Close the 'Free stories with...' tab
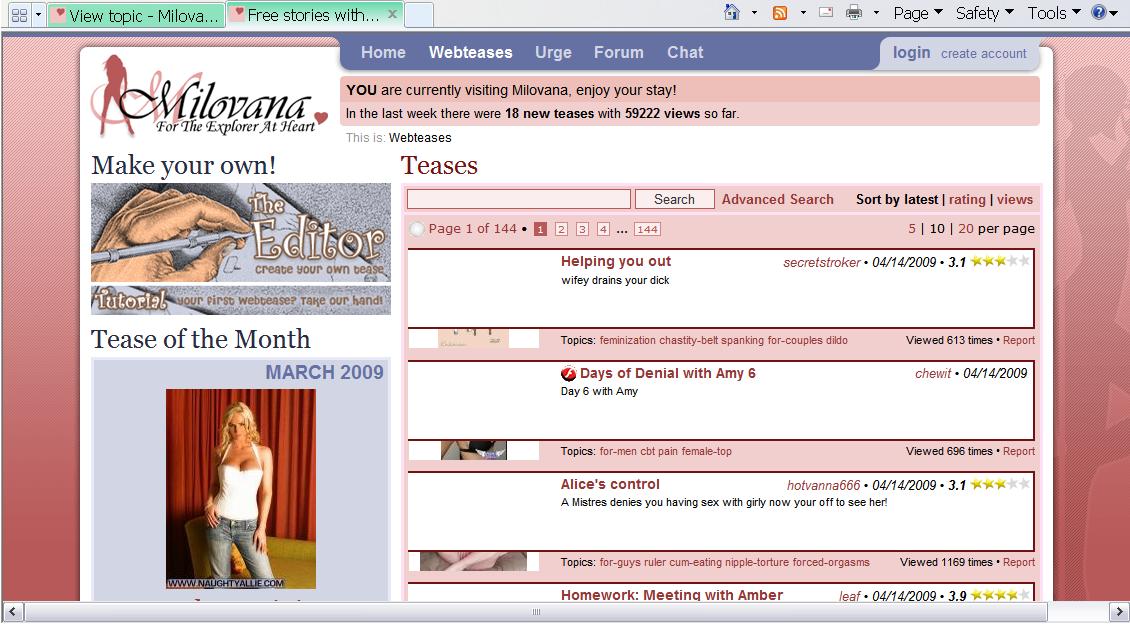This screenshot has width=1130, height=624. [392, 14]
